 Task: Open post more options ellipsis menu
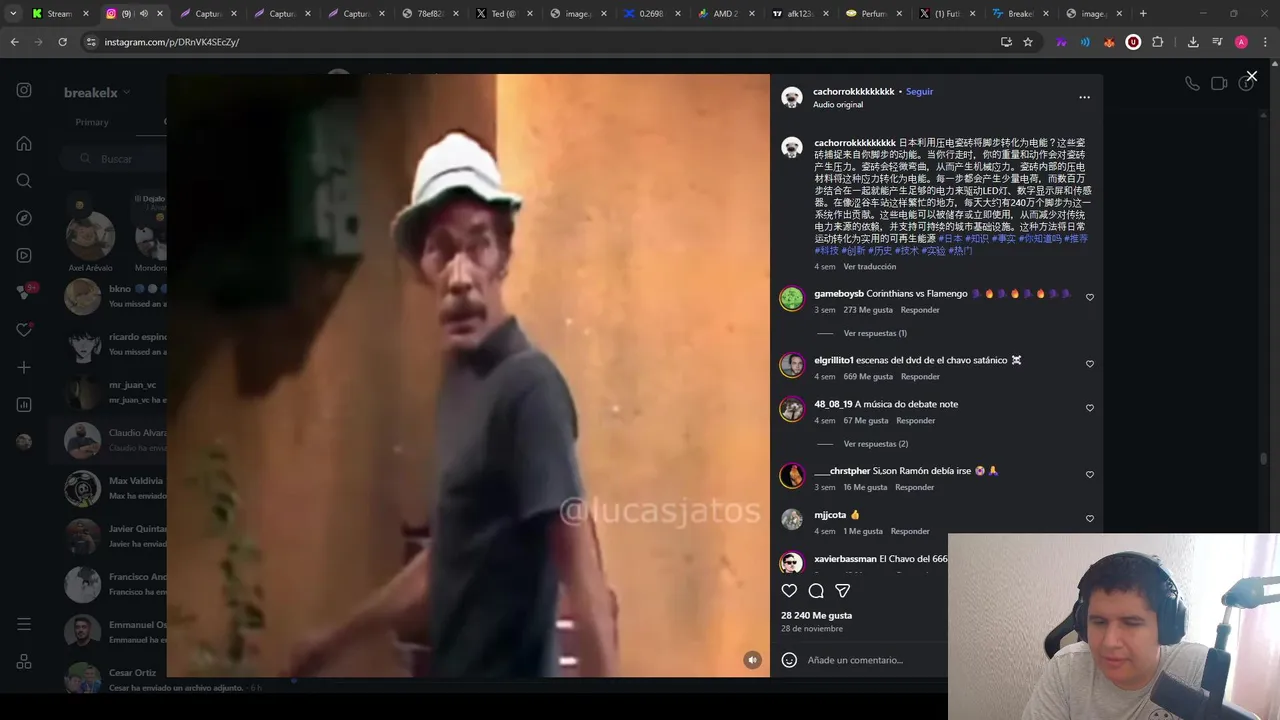pos(1084,97)
